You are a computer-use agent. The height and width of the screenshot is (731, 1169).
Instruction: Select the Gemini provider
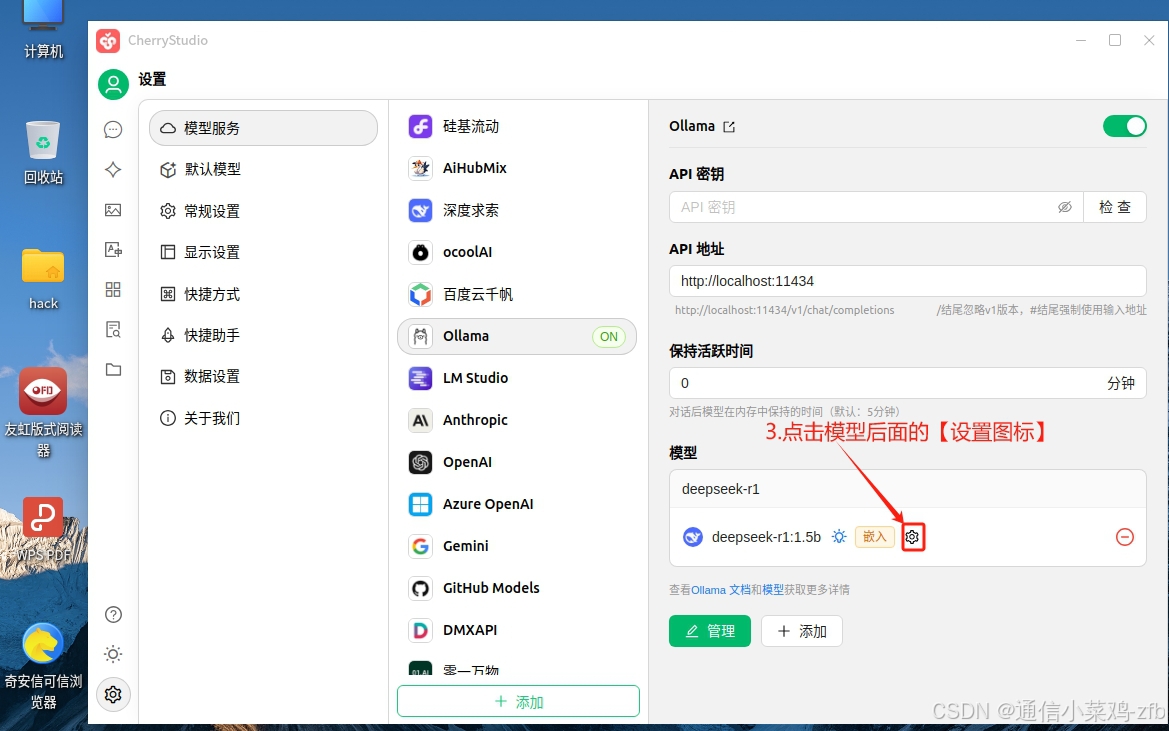[517, 546]
